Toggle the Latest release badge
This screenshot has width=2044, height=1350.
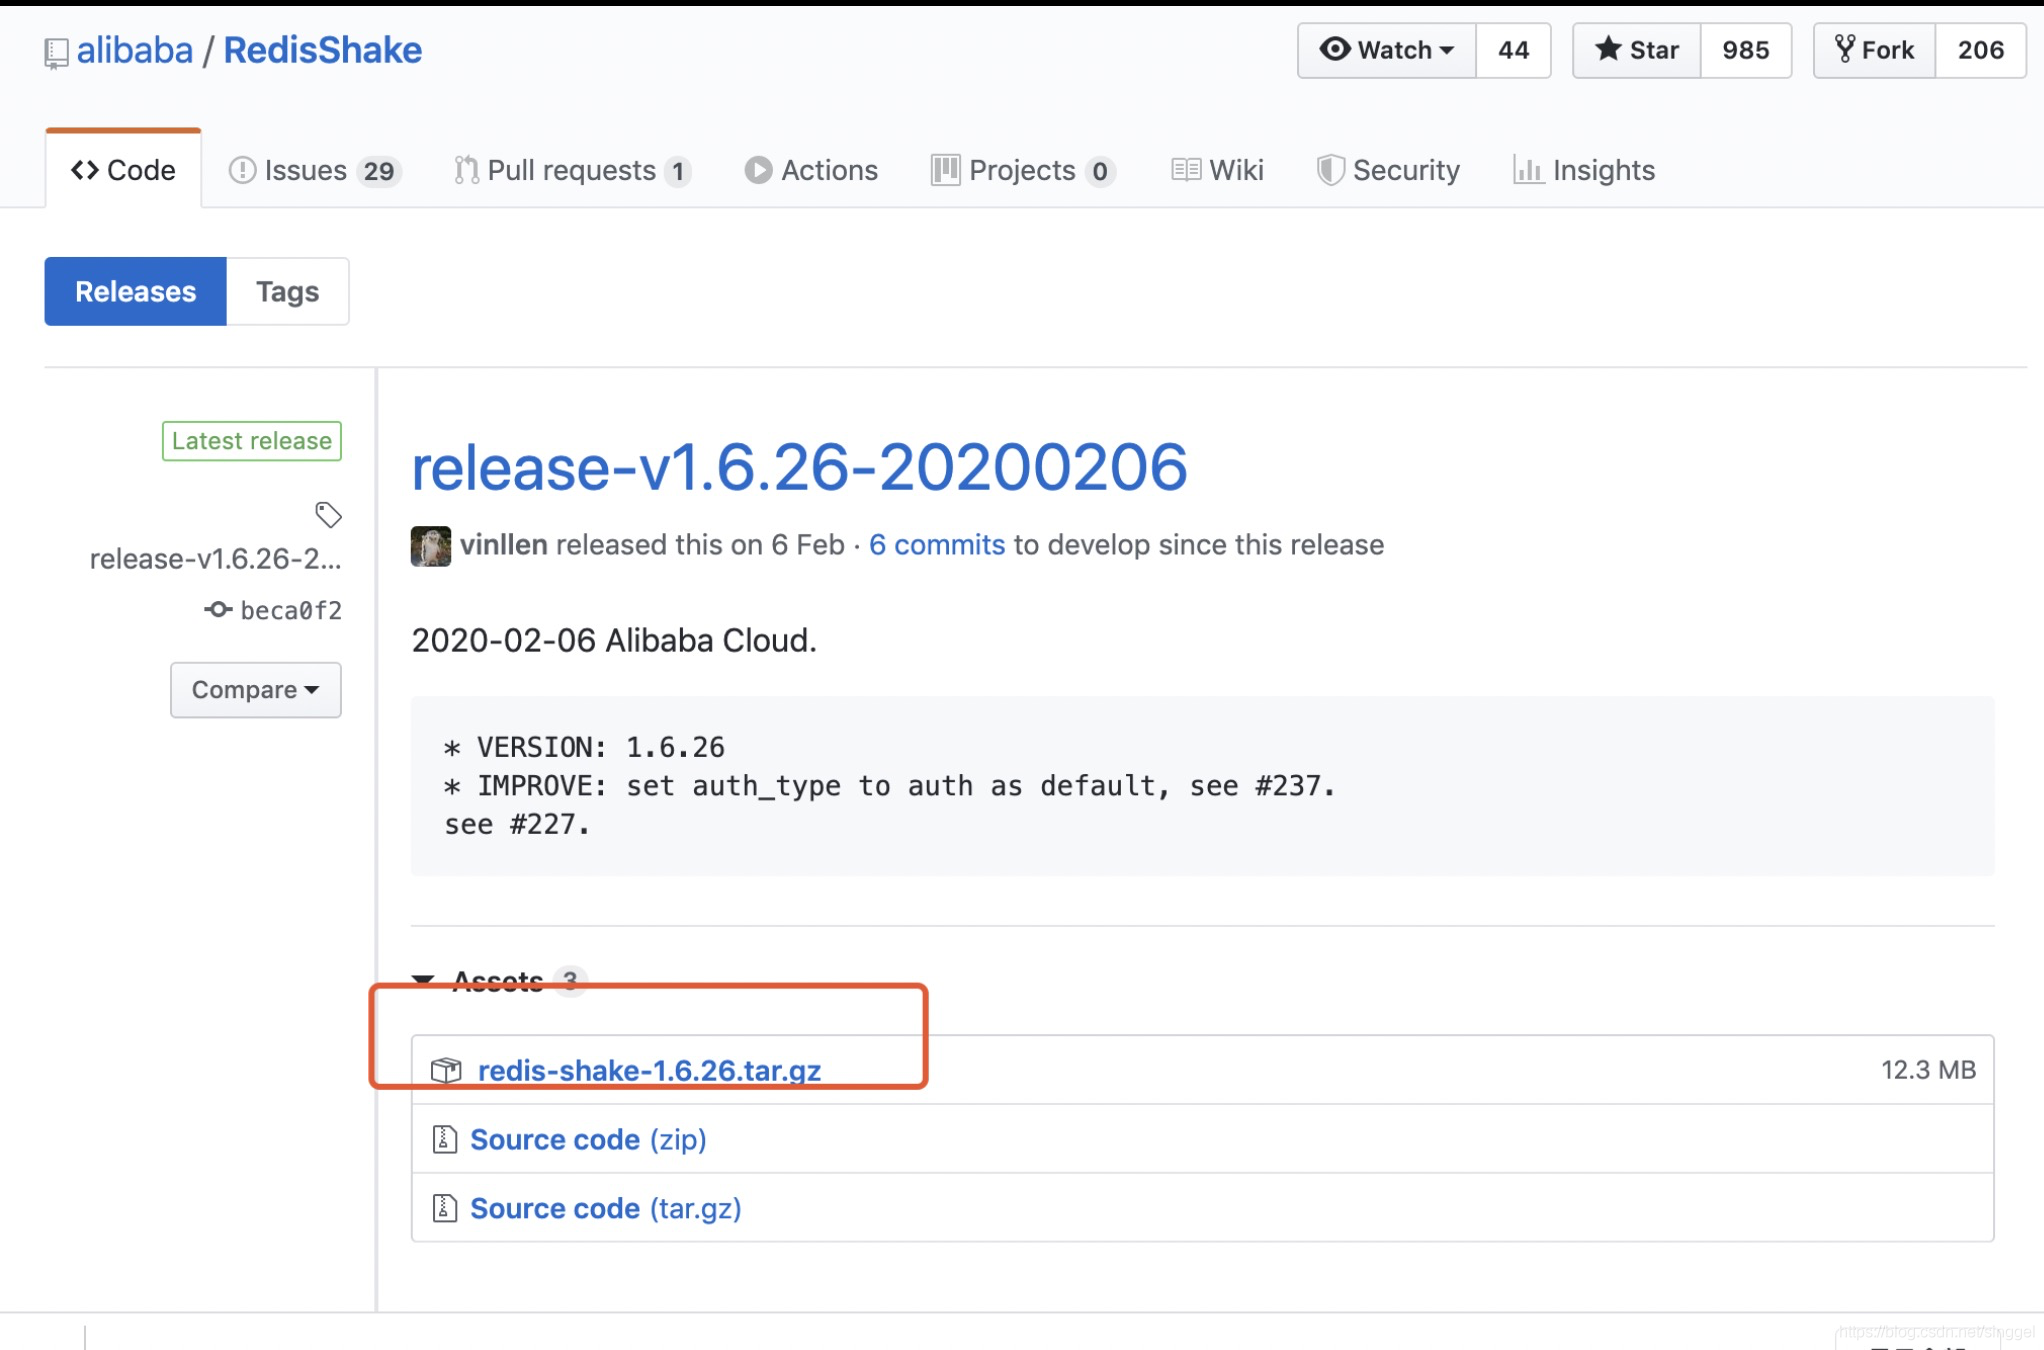(x=251, y=440)
